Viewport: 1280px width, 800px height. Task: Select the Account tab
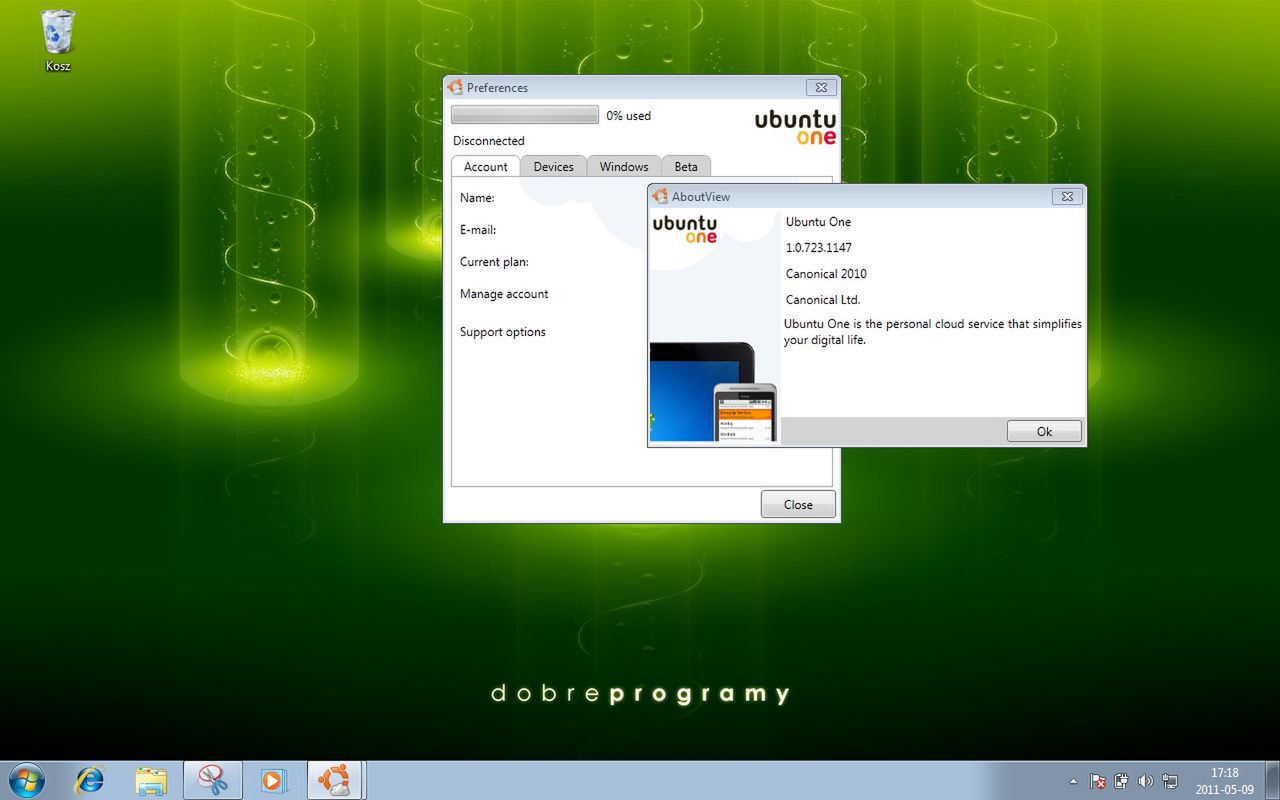click(485, 166)
